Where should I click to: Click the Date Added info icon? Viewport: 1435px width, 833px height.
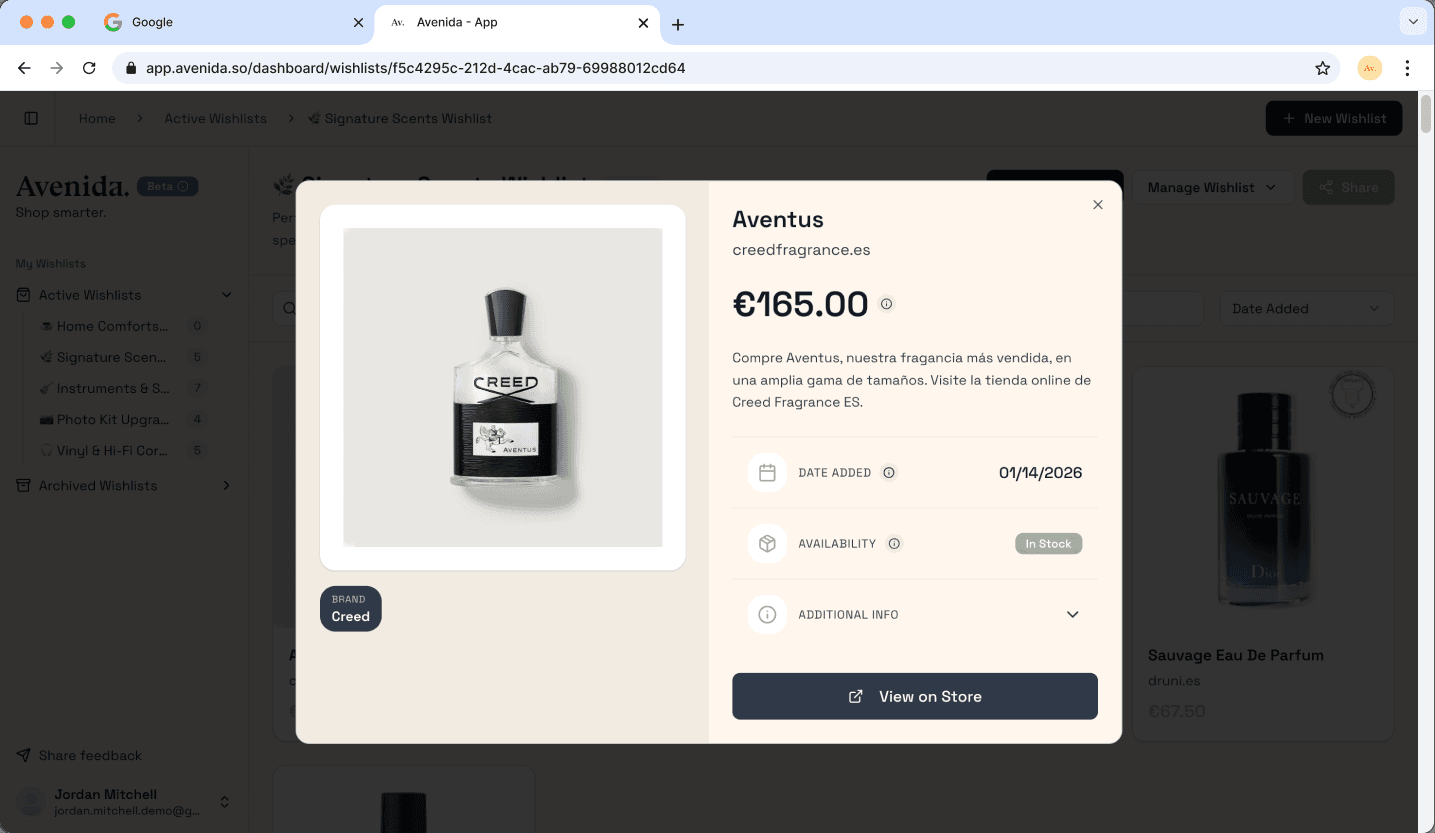889,473
